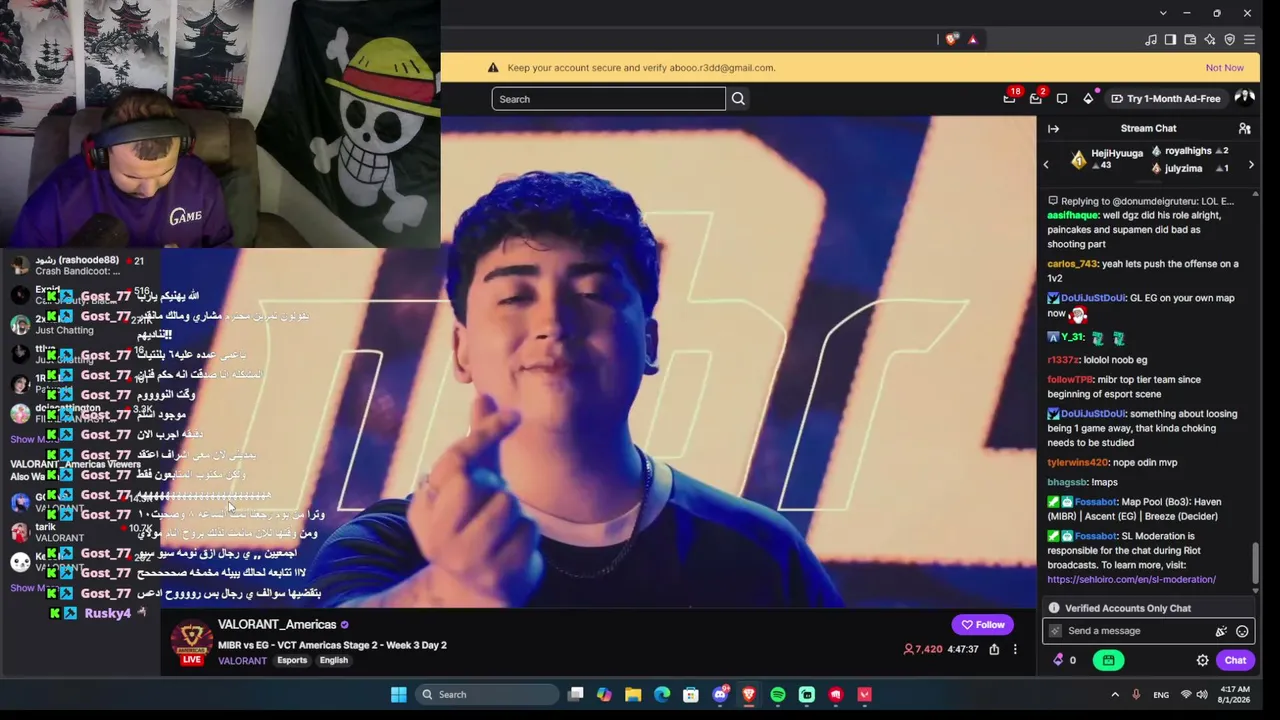Screen dimensions: 1280x720
Task: Show hidden system tray icons
Action: point(1115,695)
